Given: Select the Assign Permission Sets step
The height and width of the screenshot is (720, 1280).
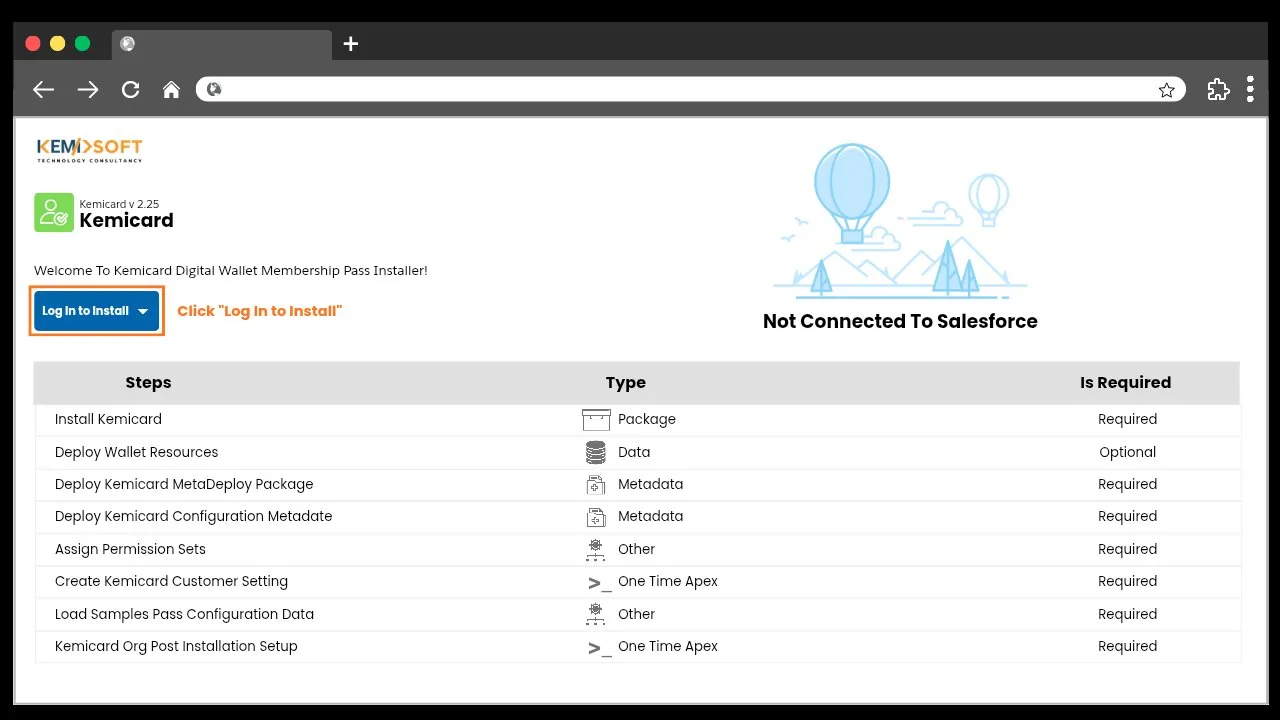Looking at the screenshot, I should (x=130, y=549).
